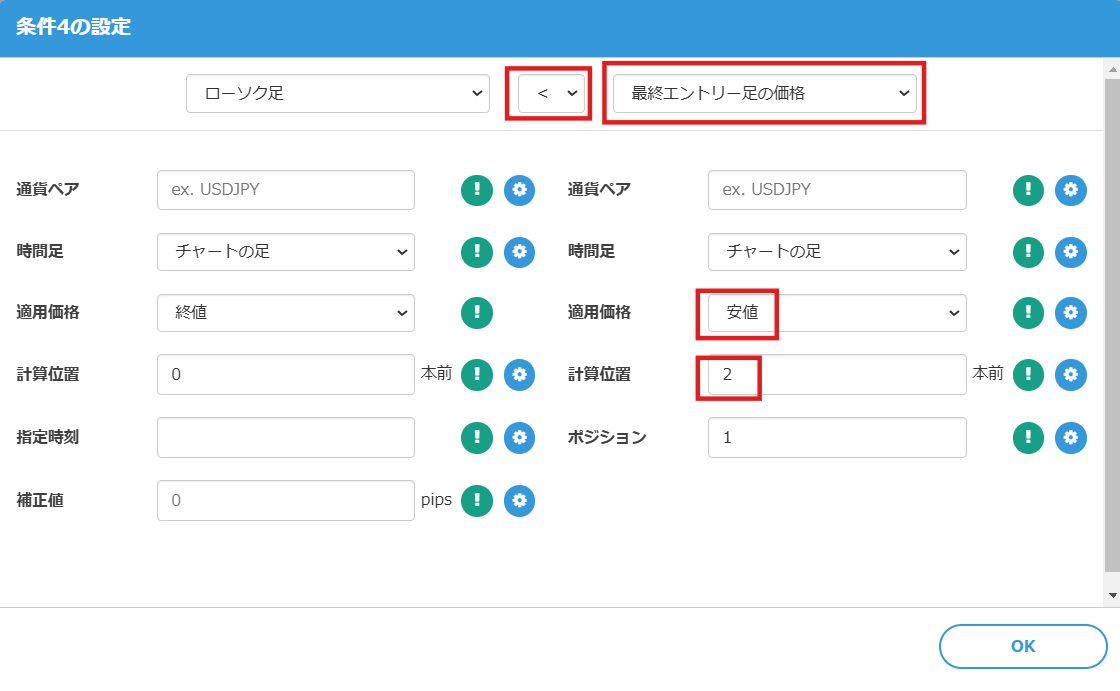Click the info icon beside right 計算位置
The width and height of the screenshot is (1120, 691).
click(x=1029, y=375)
